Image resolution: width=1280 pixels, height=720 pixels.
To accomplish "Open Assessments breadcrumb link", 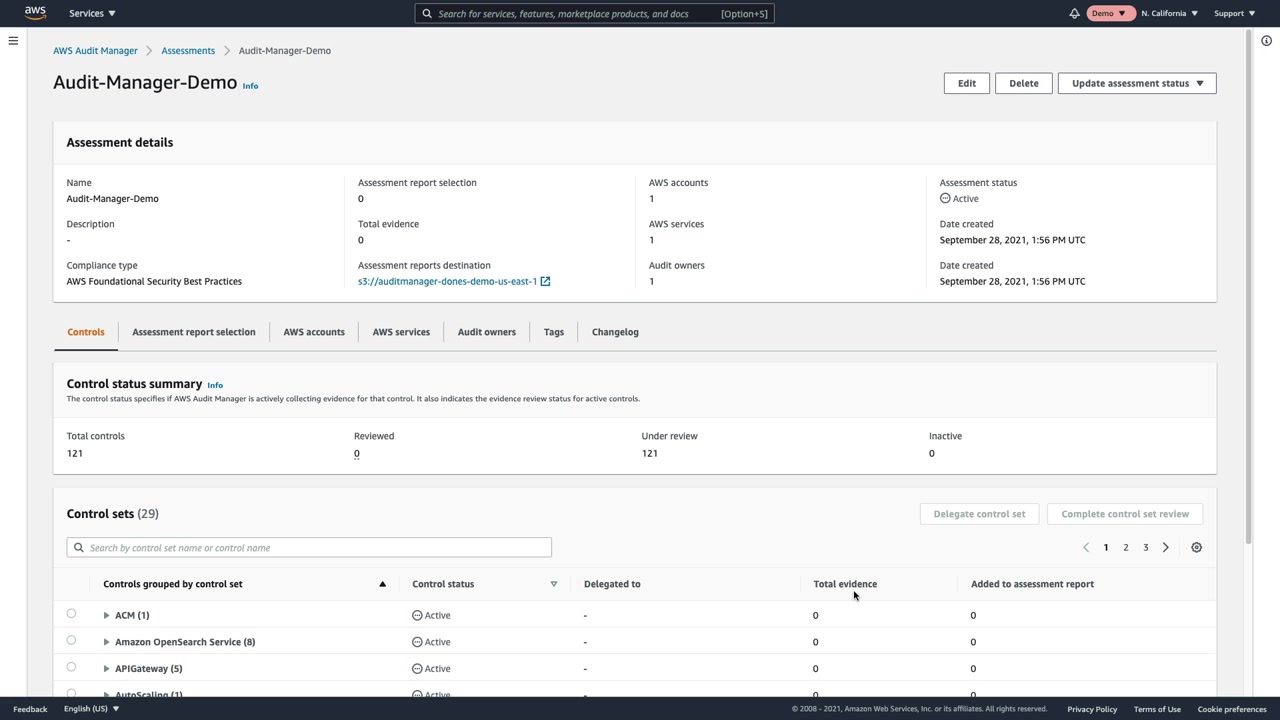I will pos(188,51).
